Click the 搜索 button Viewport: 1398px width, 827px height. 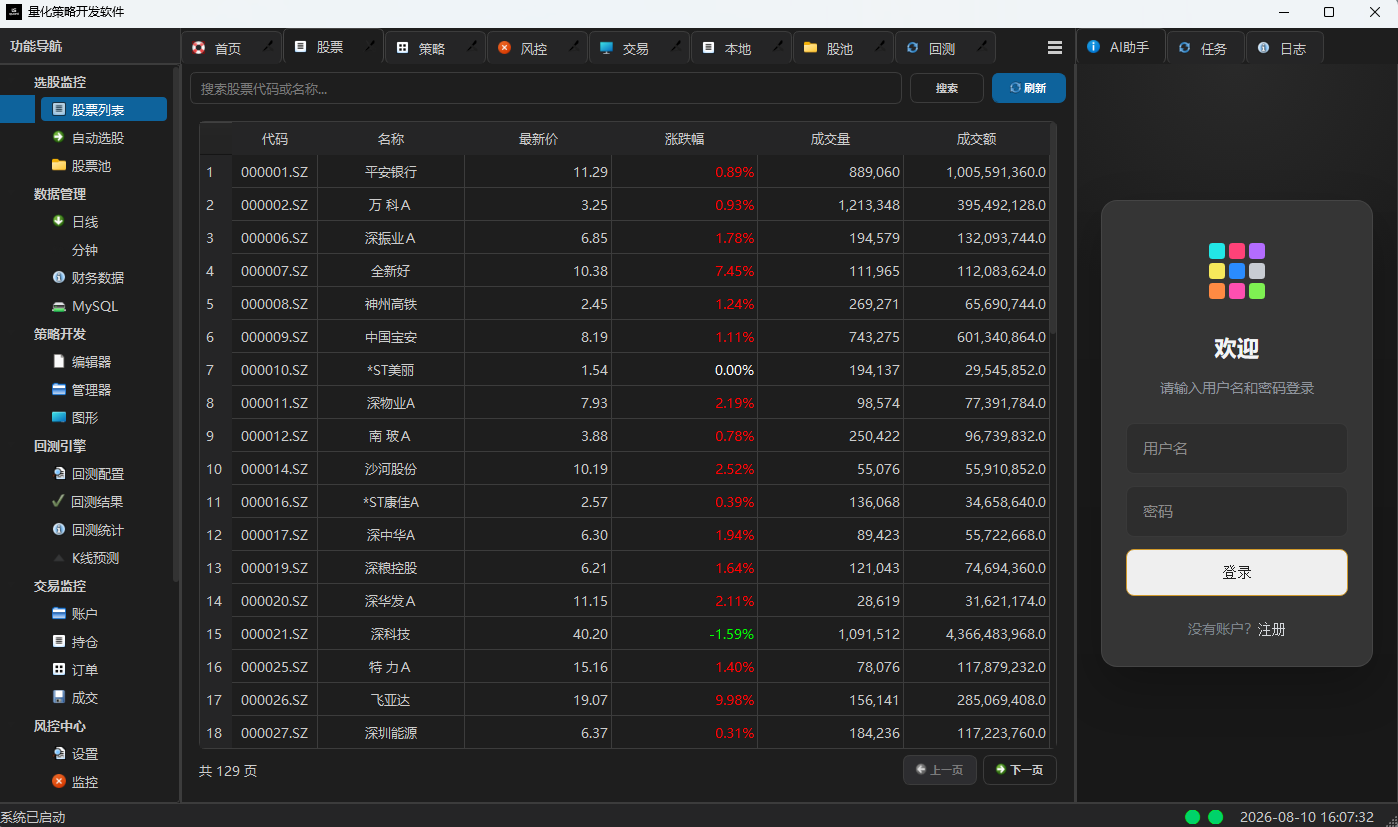click(947, 88)
